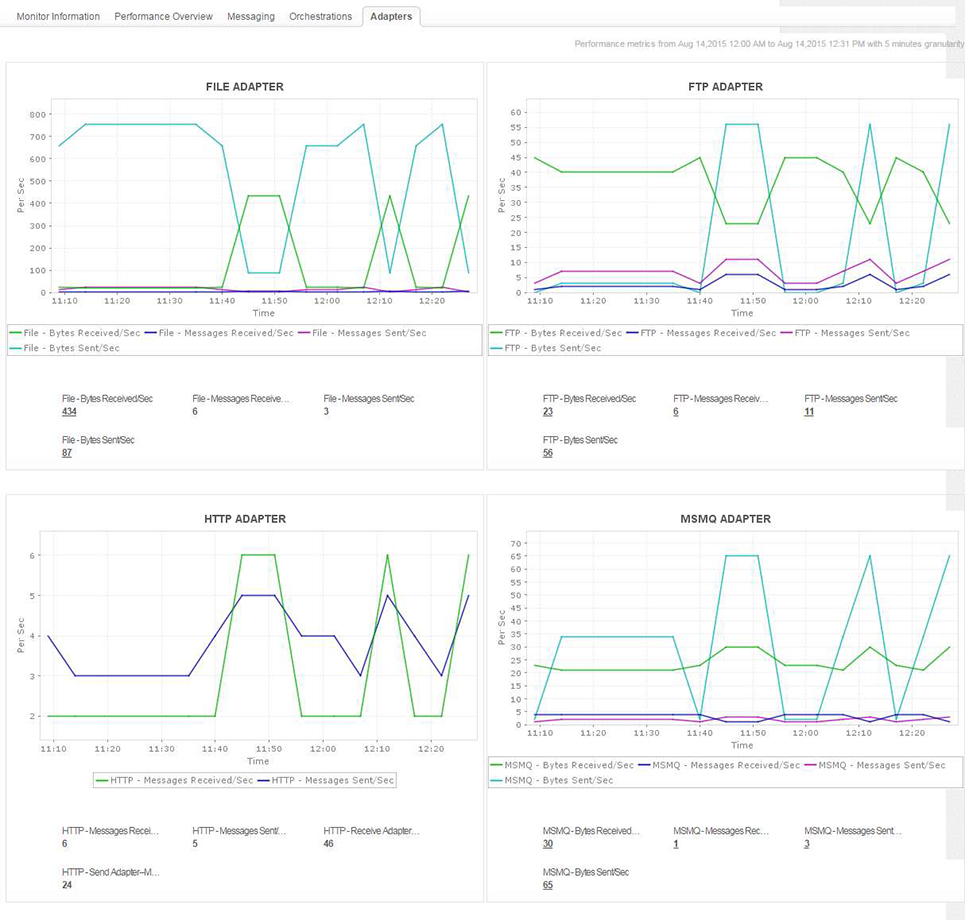Toggle the File - Bytes Received/Sec legend series

tap(75, 333)
